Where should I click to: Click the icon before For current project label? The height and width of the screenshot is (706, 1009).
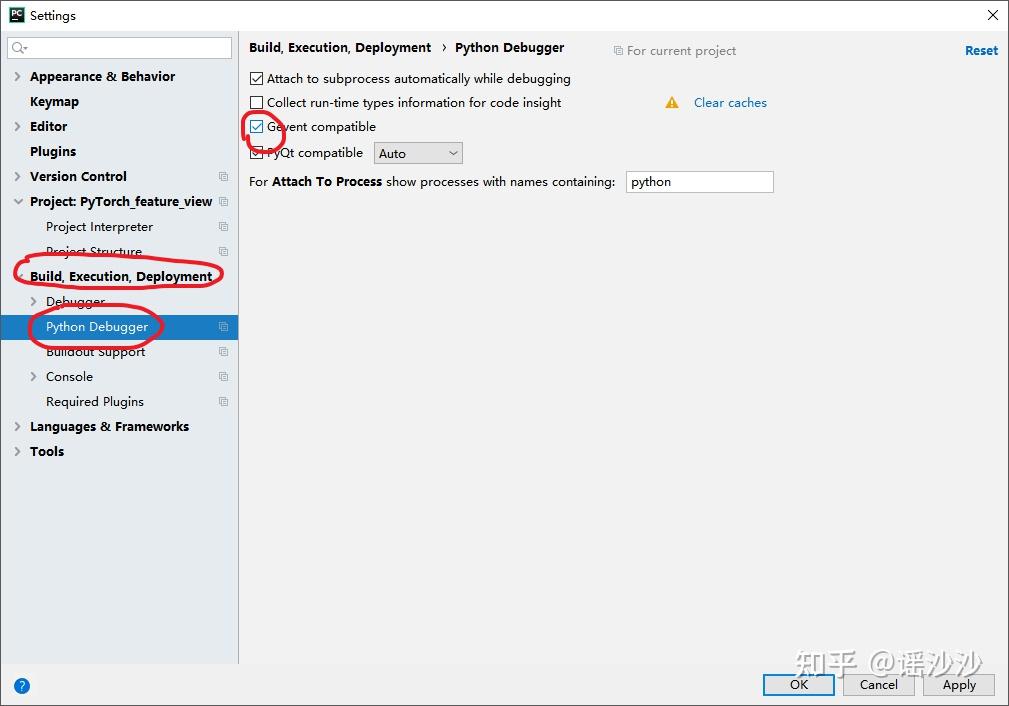[x=621, y=50]
